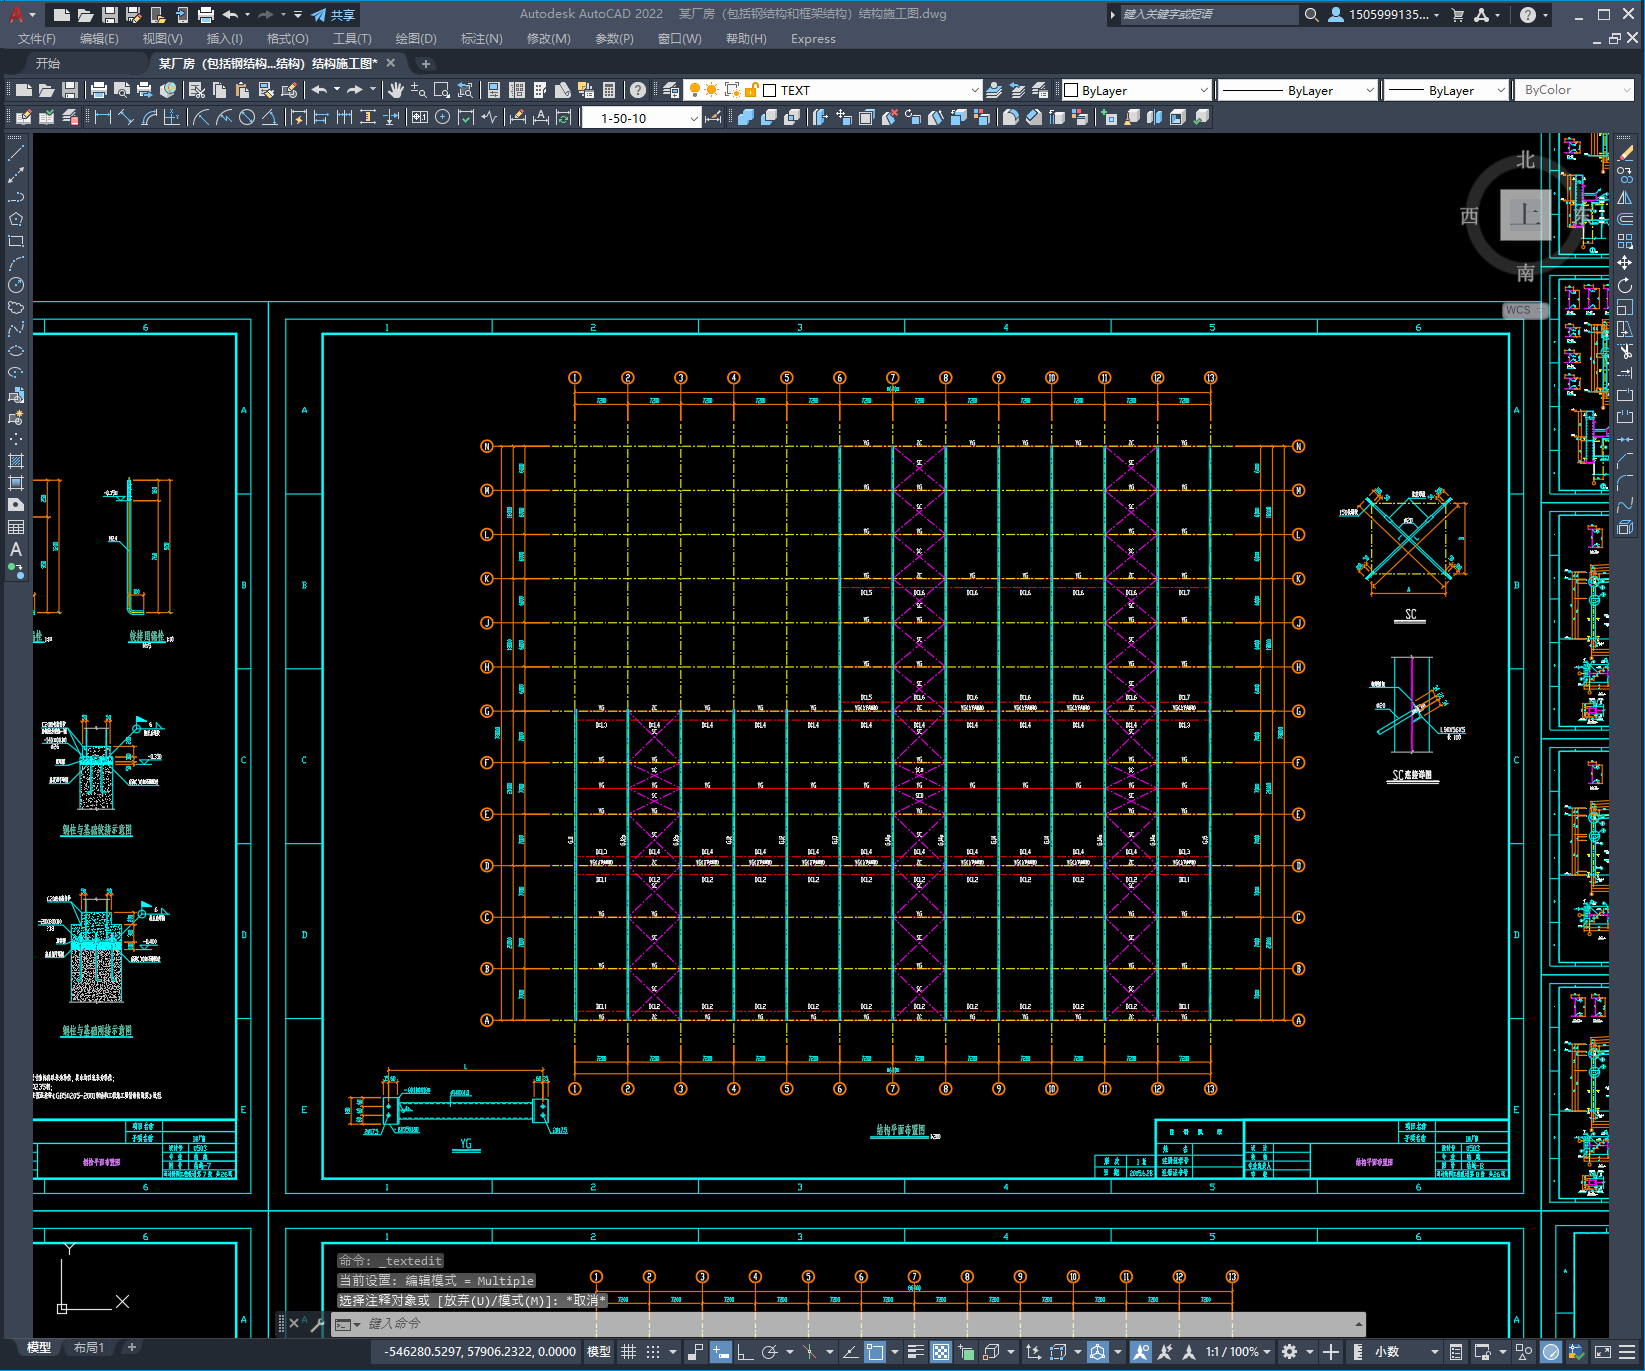This screenshot has width=1645, height=1371.
Task: Click the 上 top face of ViewCube
Action: (x=1525, y=214)
